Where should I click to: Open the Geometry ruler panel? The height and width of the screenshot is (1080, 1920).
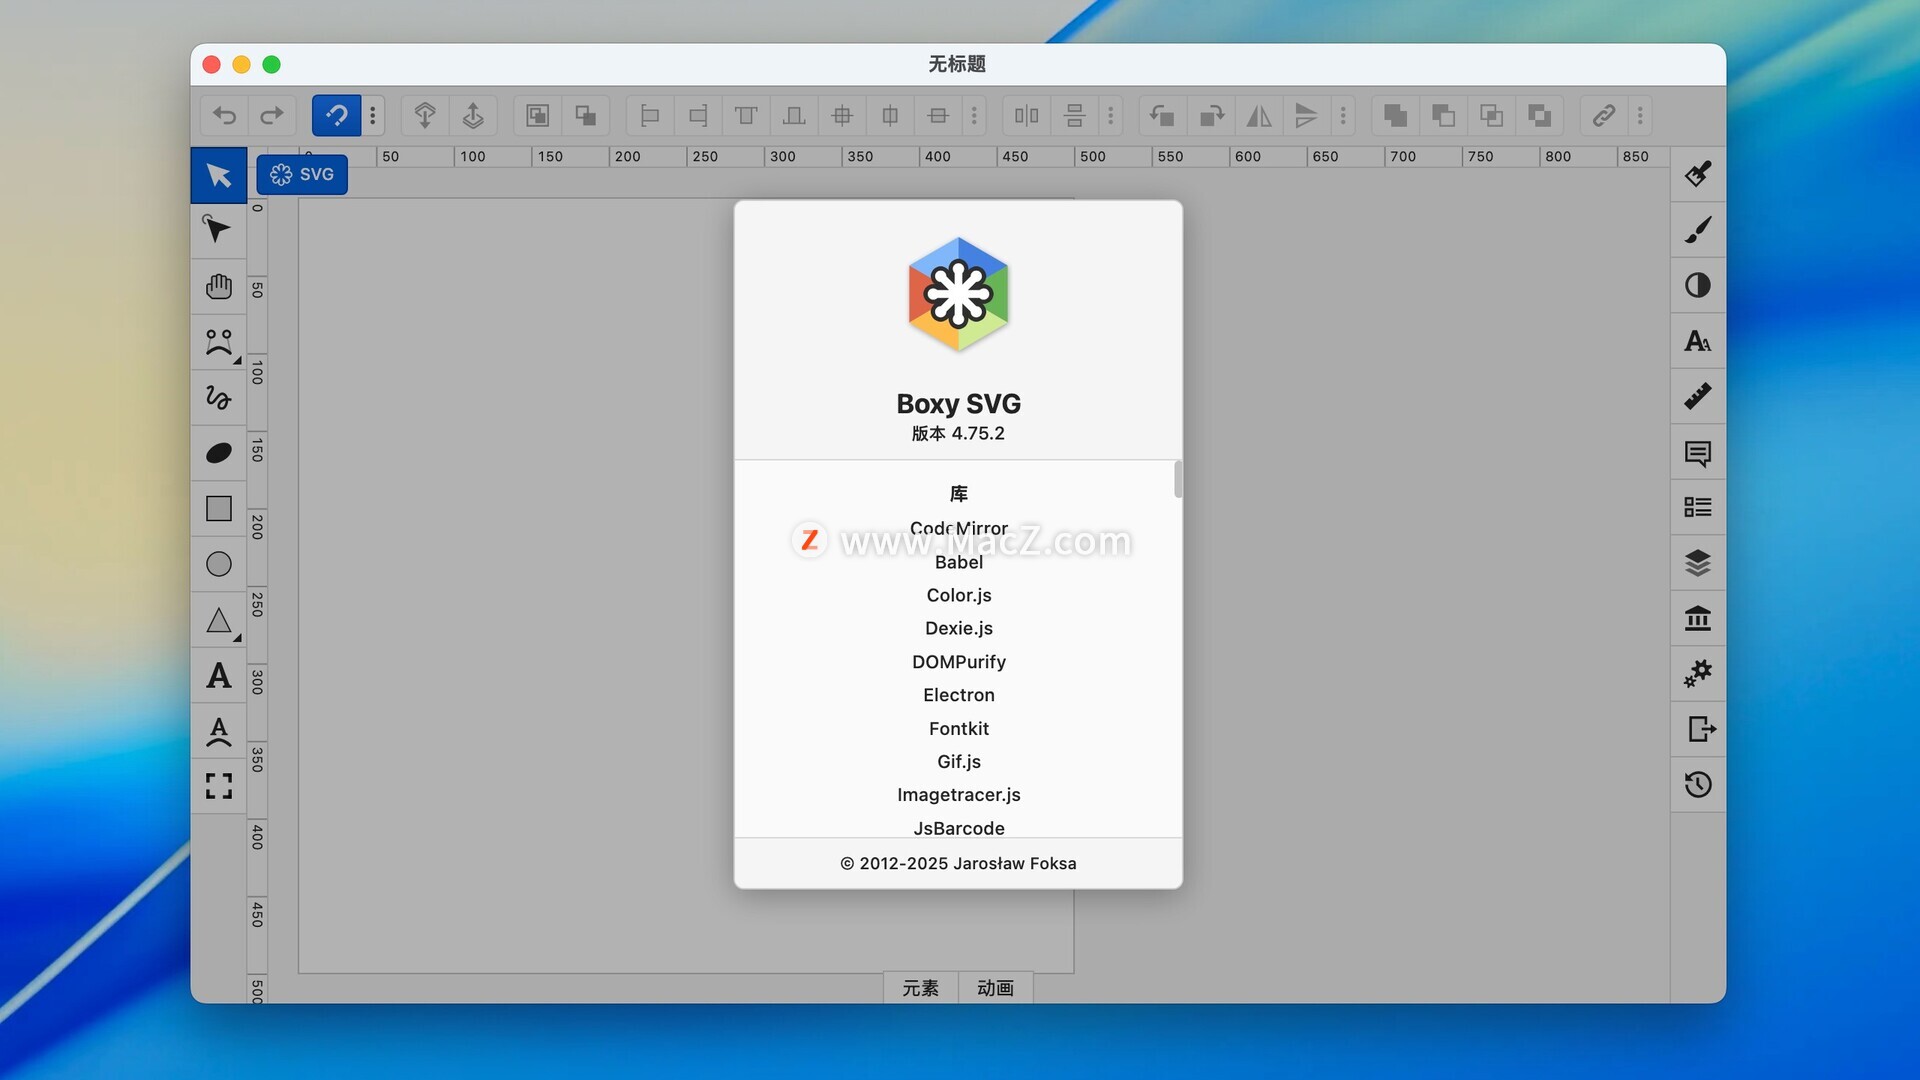(1698, 397)
